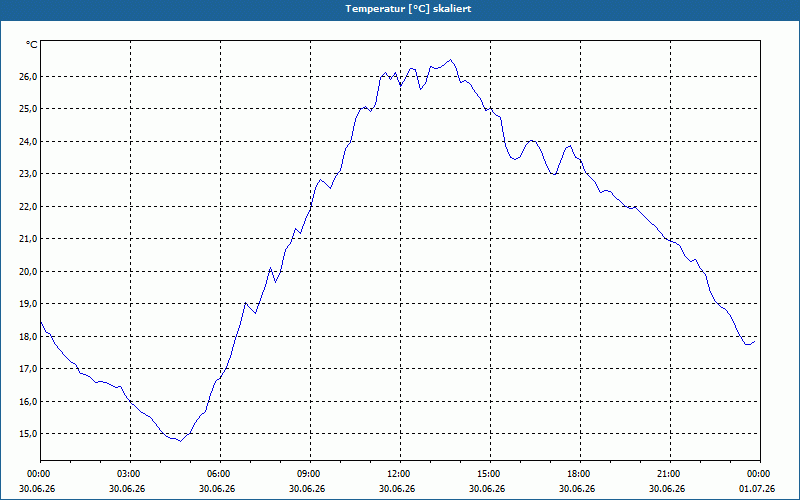Click the 25,0 y-axis label
800x500 pixels.
click(29, 109)
